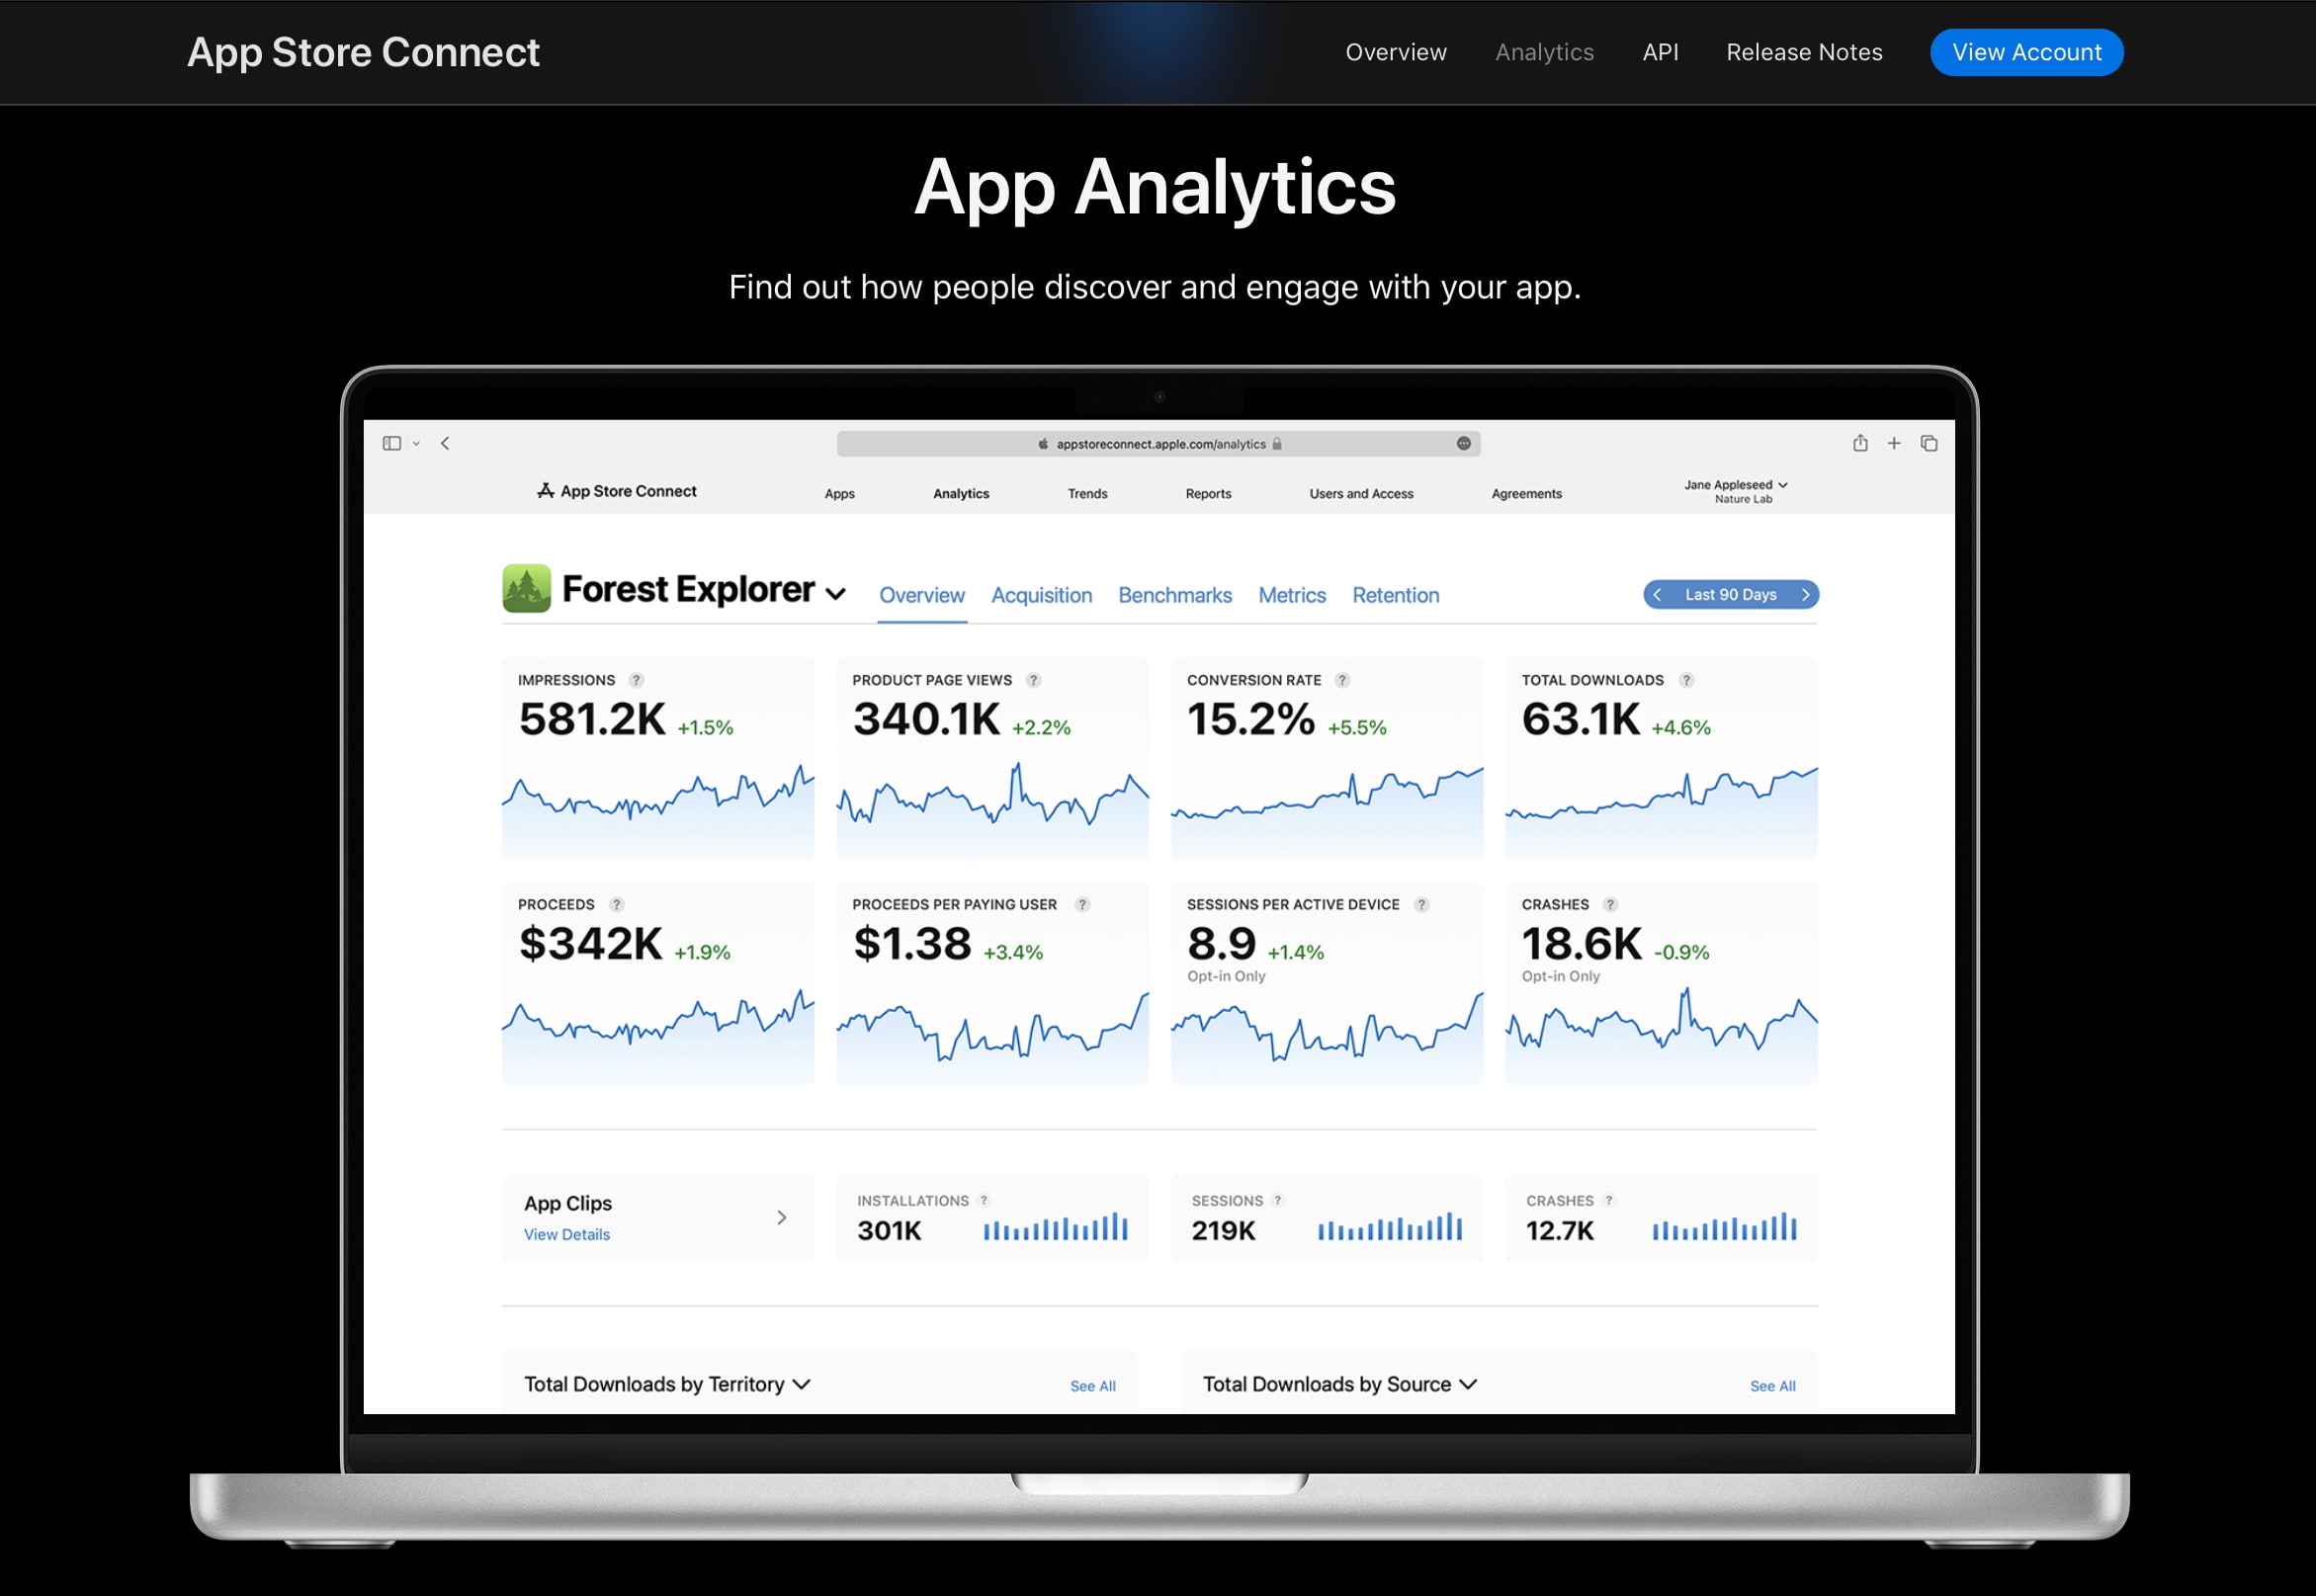Toggle the Analytics navigation menu item
This screenshot has width=2316, height=1596.
1543,52
